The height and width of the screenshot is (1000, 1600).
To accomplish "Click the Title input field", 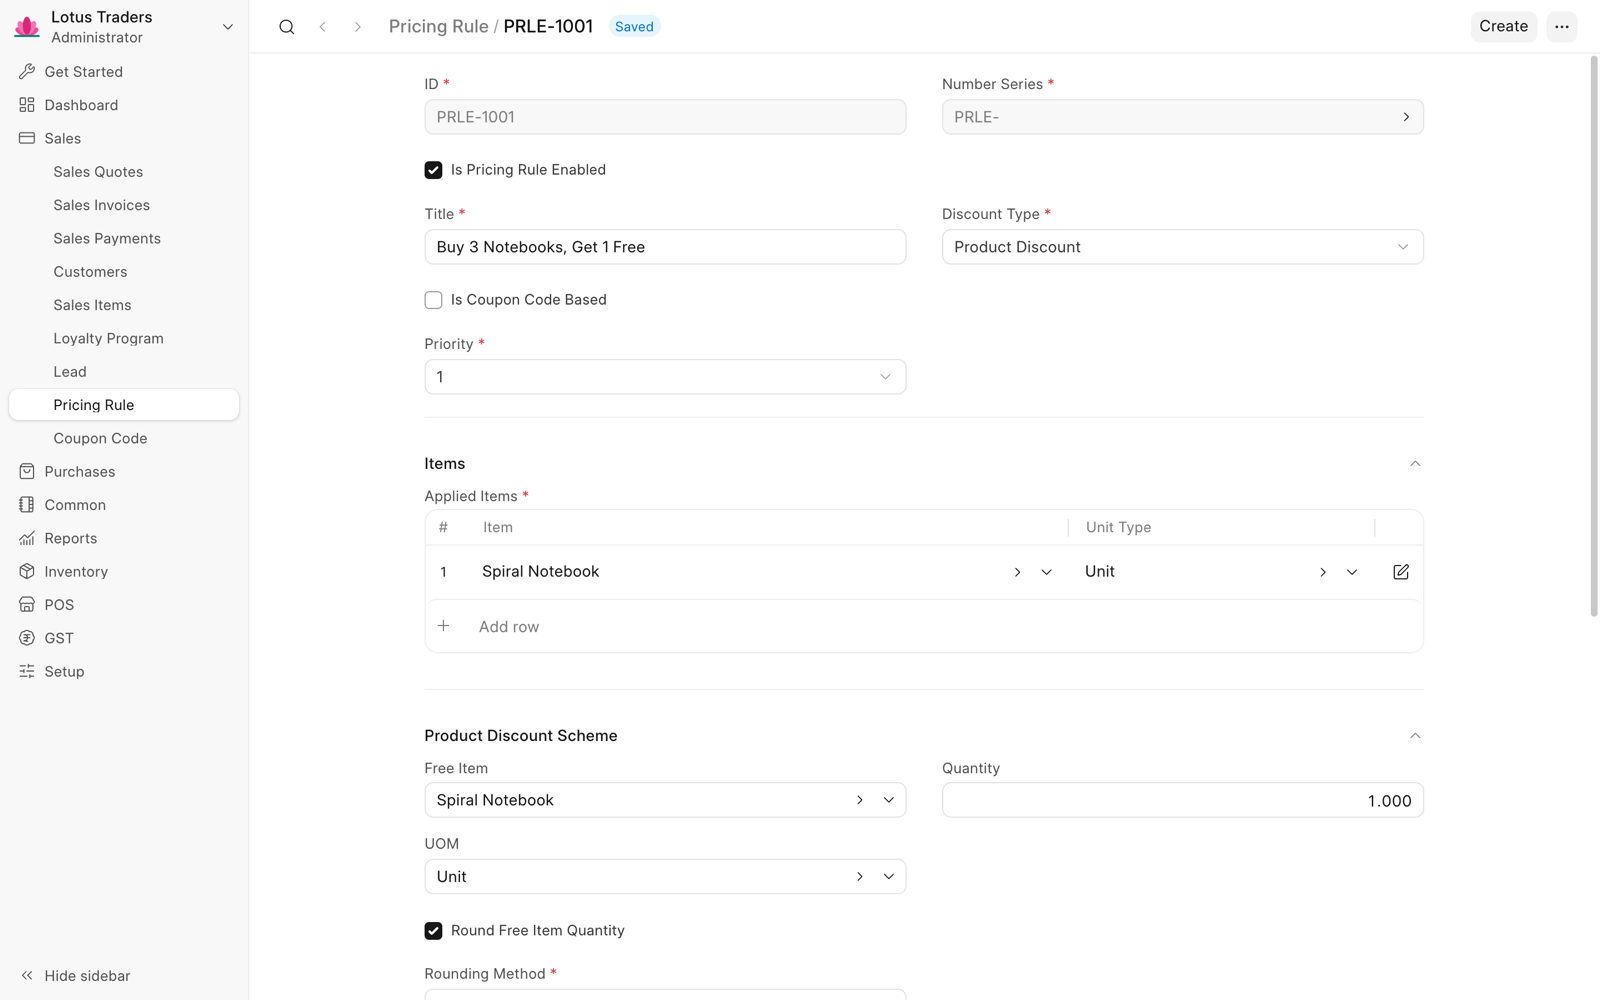I will pos(665,247).
